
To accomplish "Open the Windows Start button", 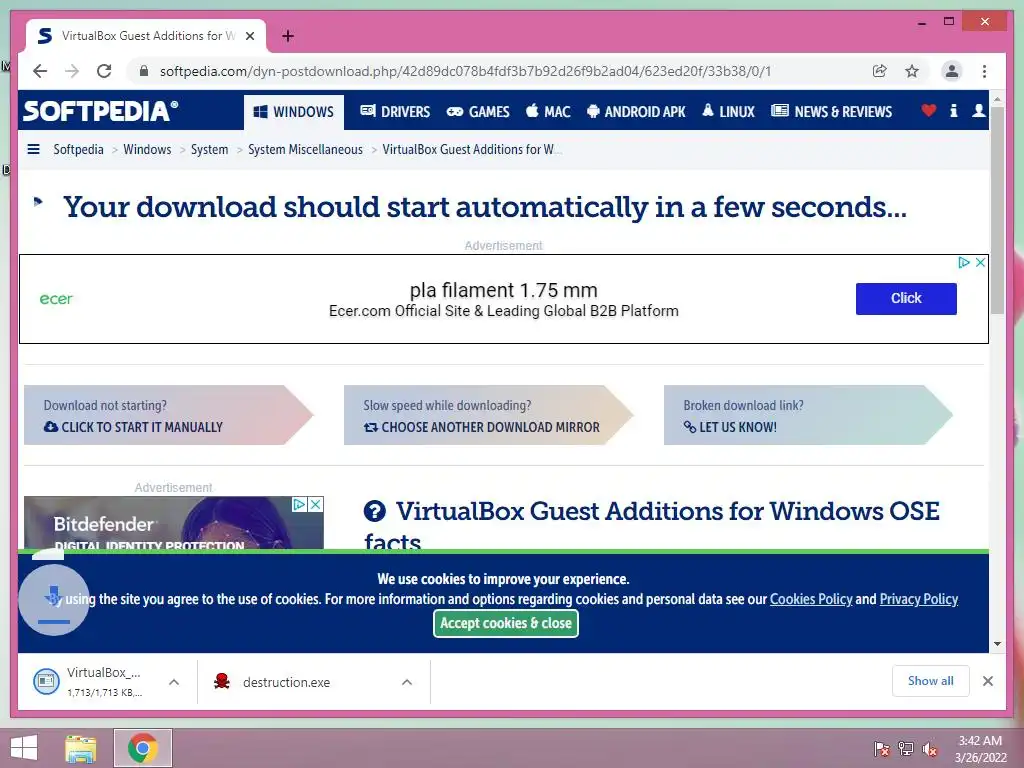I will (x=24, y=748).
